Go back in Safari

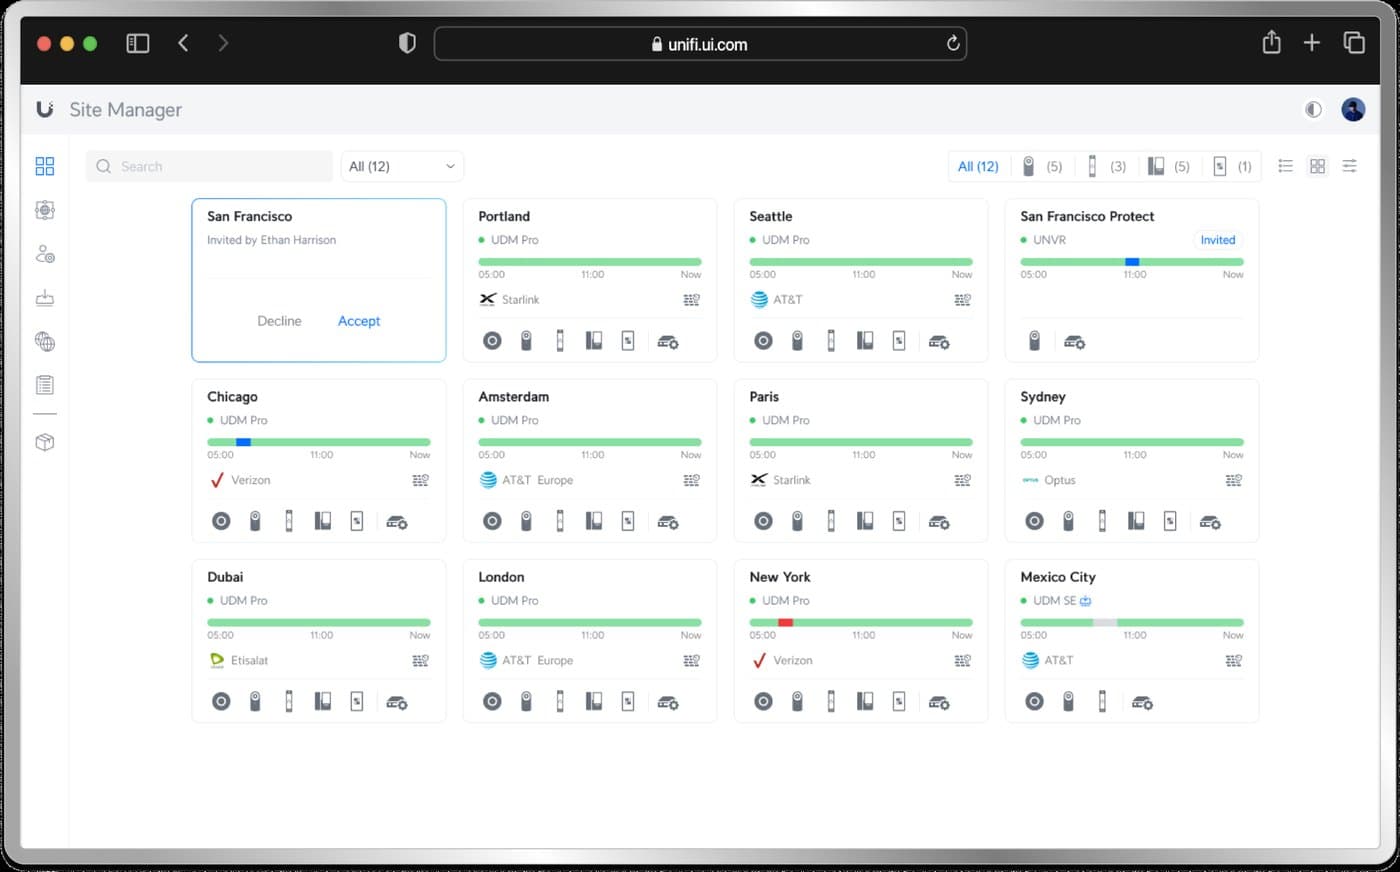coord(183,43)
